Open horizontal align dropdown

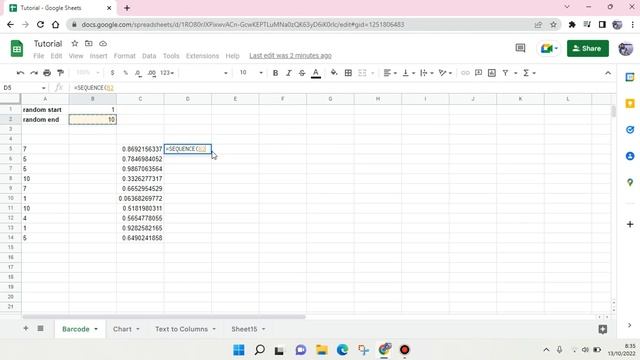click(390, 73)
